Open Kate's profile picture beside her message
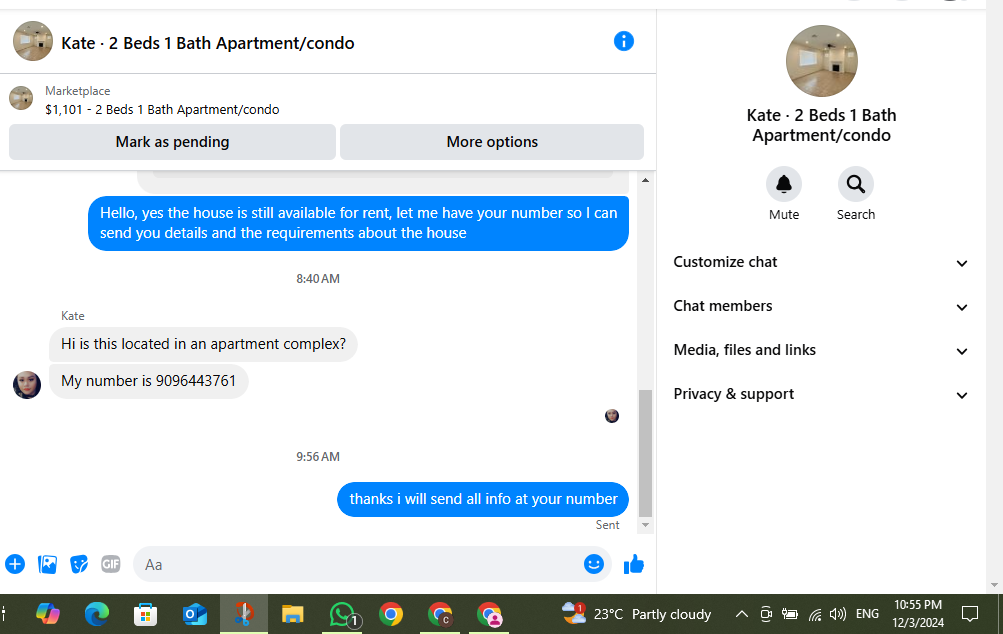 coord(27,385)
